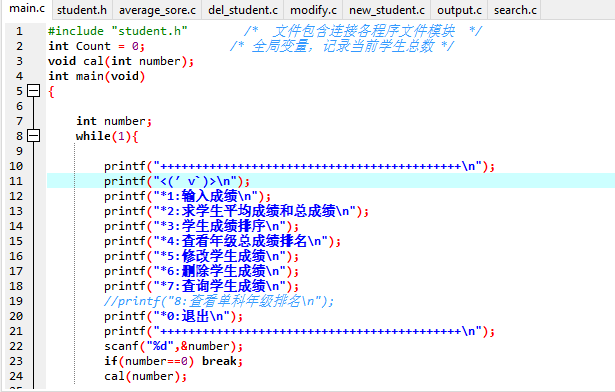Click on 'int Count = 0;' line
The image size is (615, 392).
click(x=96, y=46)
